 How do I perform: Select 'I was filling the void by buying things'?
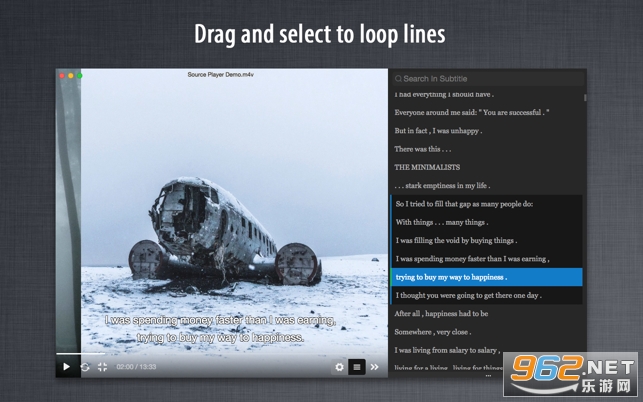tap(456, 240)
